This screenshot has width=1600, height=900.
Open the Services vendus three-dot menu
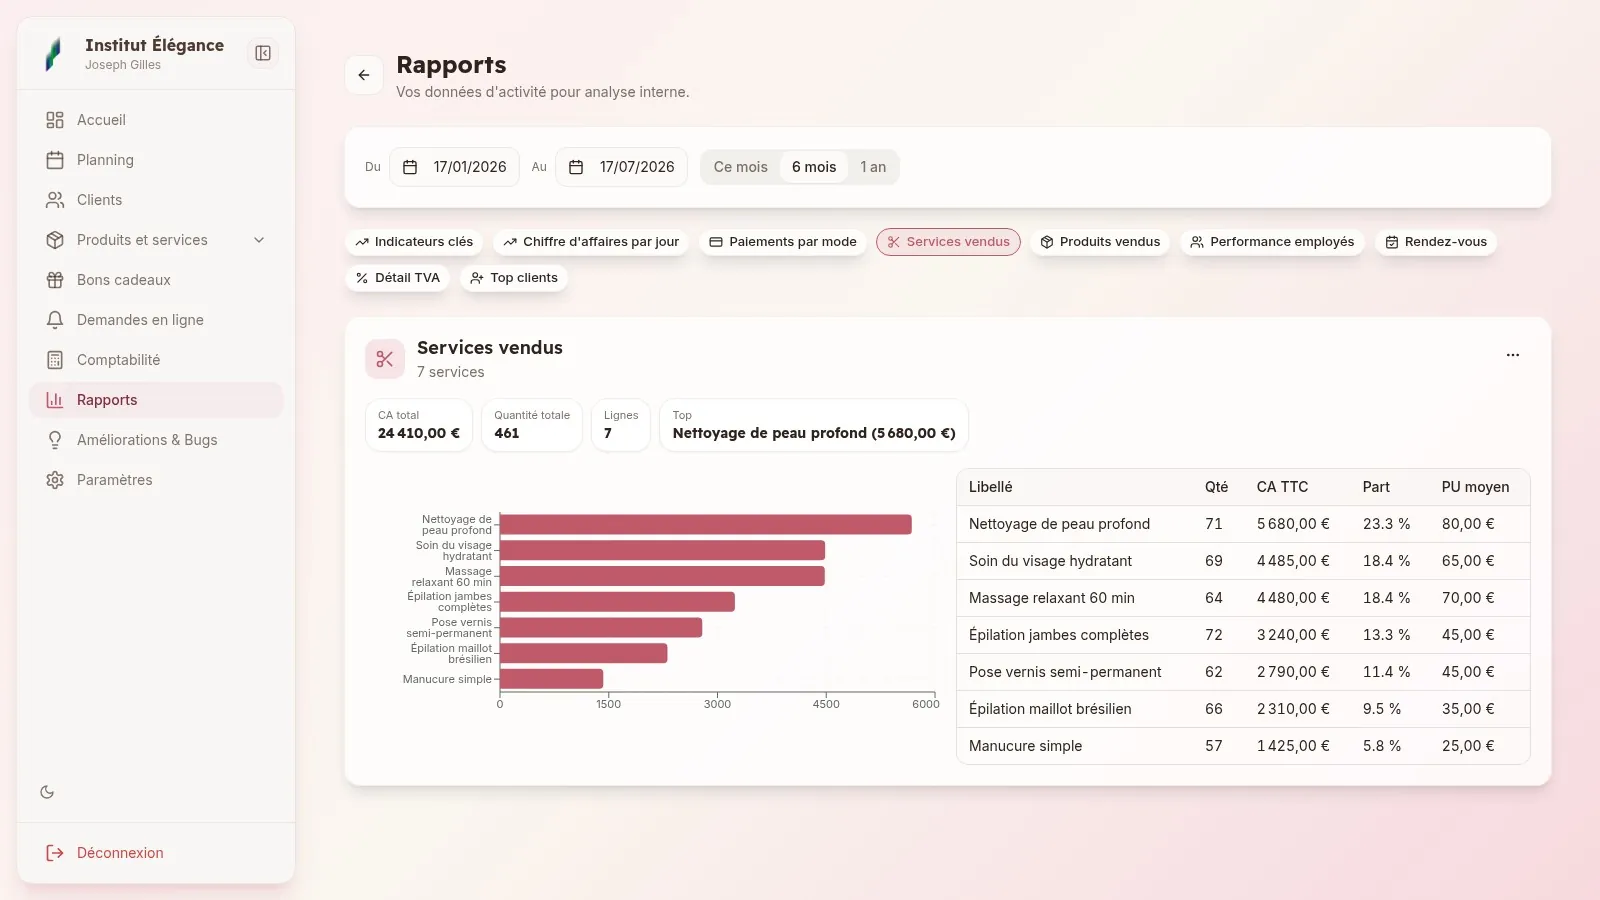coord(1513,355)
